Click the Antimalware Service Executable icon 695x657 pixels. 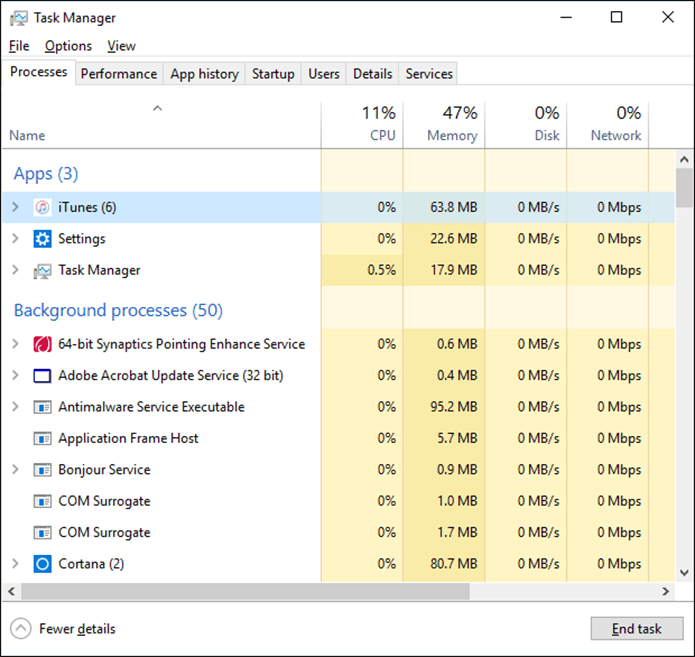click(42, 407)
